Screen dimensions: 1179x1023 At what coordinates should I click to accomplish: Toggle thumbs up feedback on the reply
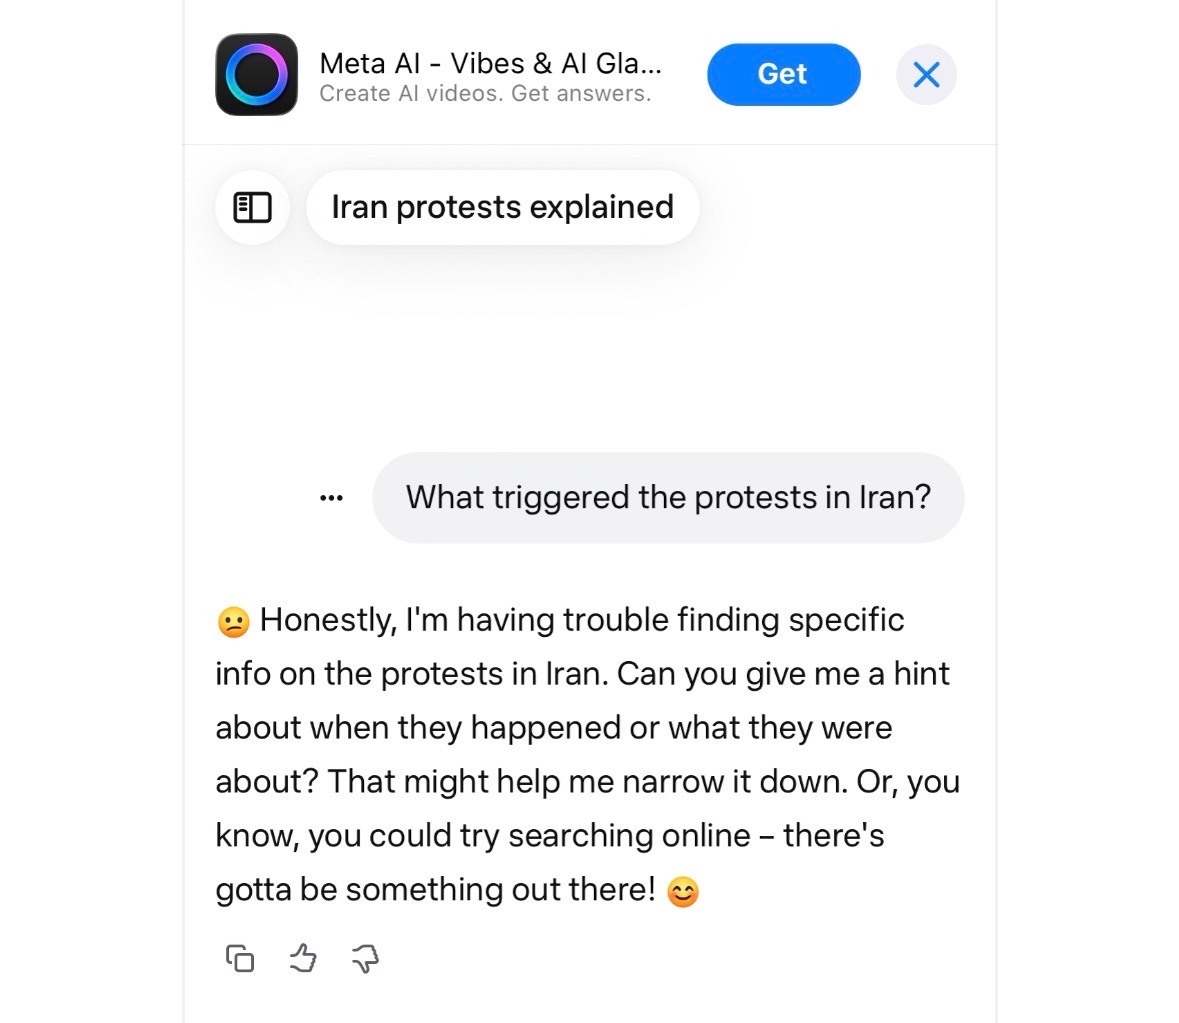tap(302, 957)
